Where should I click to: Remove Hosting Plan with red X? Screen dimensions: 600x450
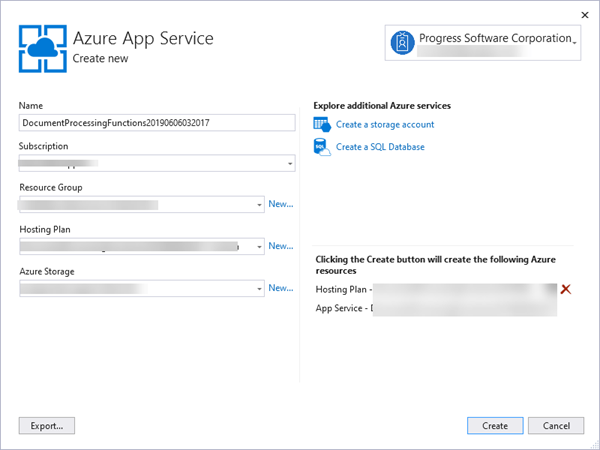coord(566,289)
